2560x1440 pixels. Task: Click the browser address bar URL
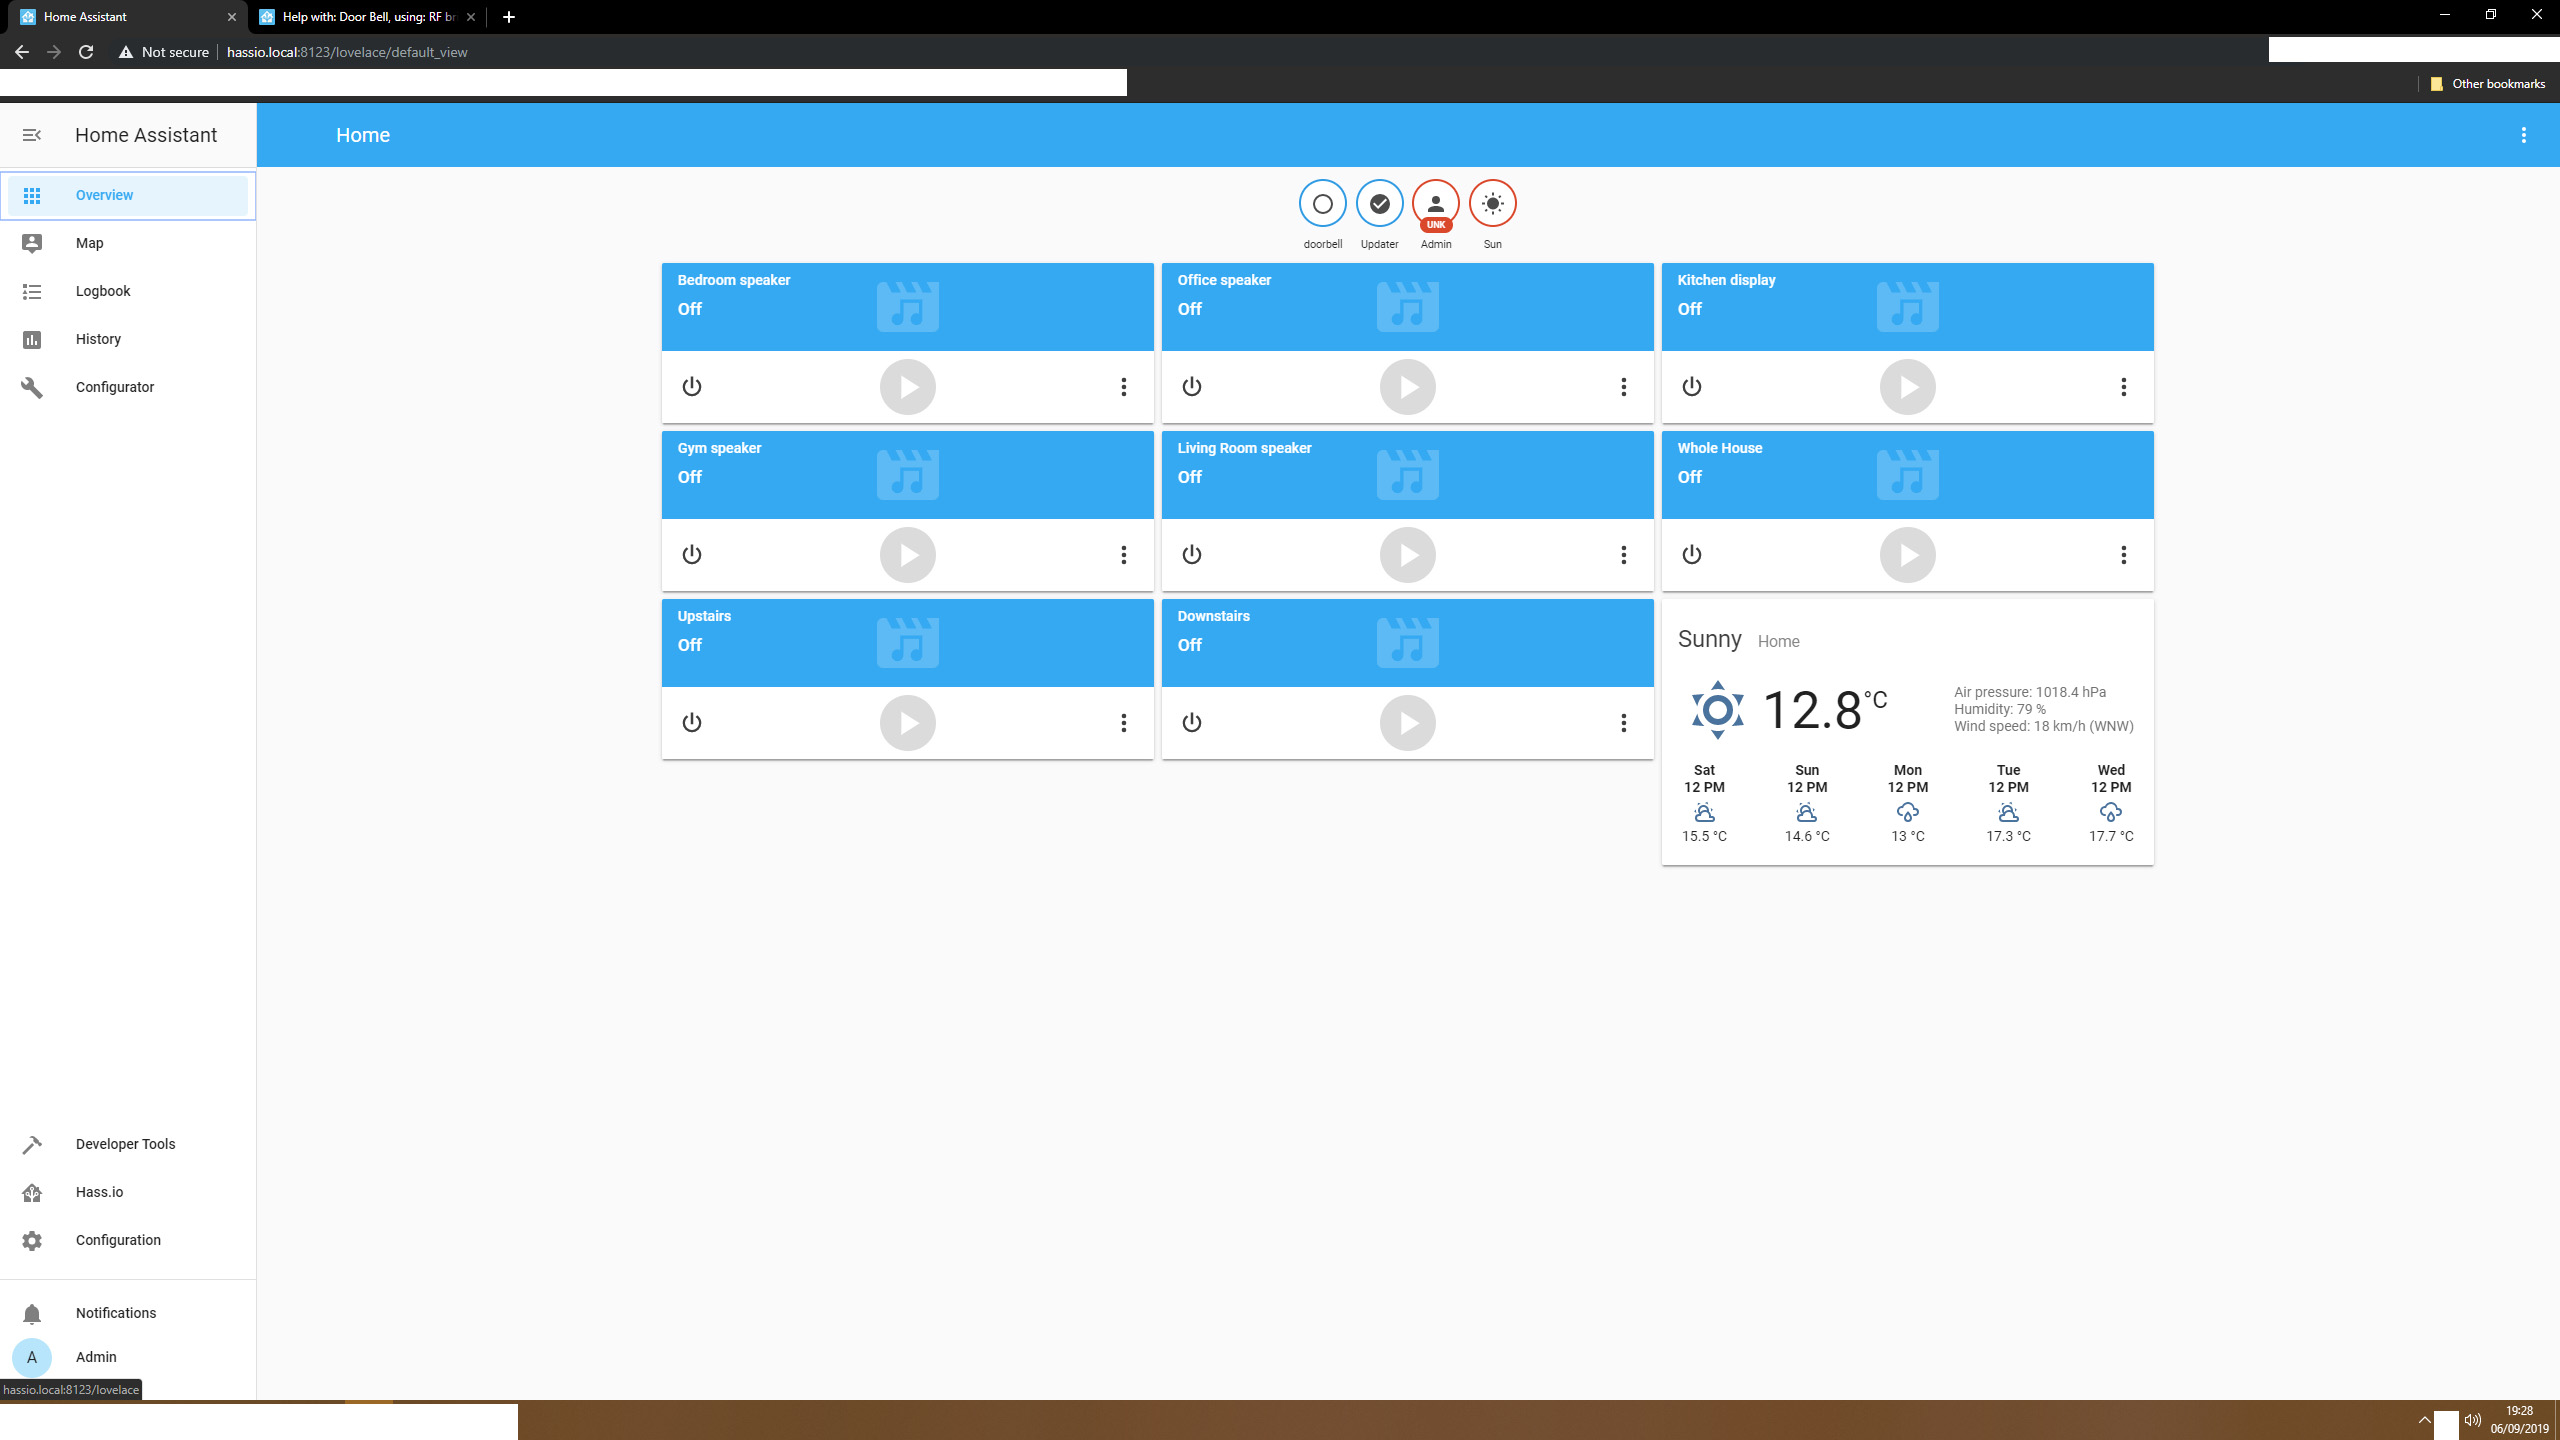pyautogui.click(x=347, y=52)
